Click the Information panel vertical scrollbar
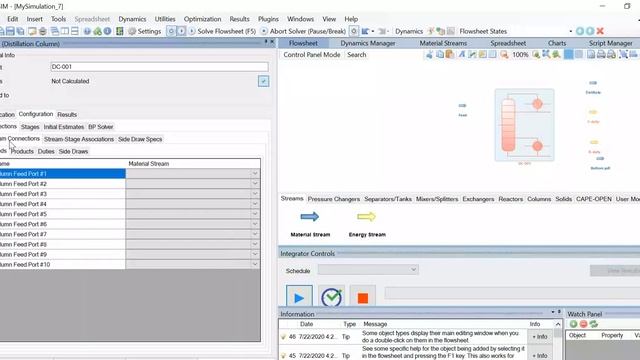The image size is (640, 360). (558, 340)
